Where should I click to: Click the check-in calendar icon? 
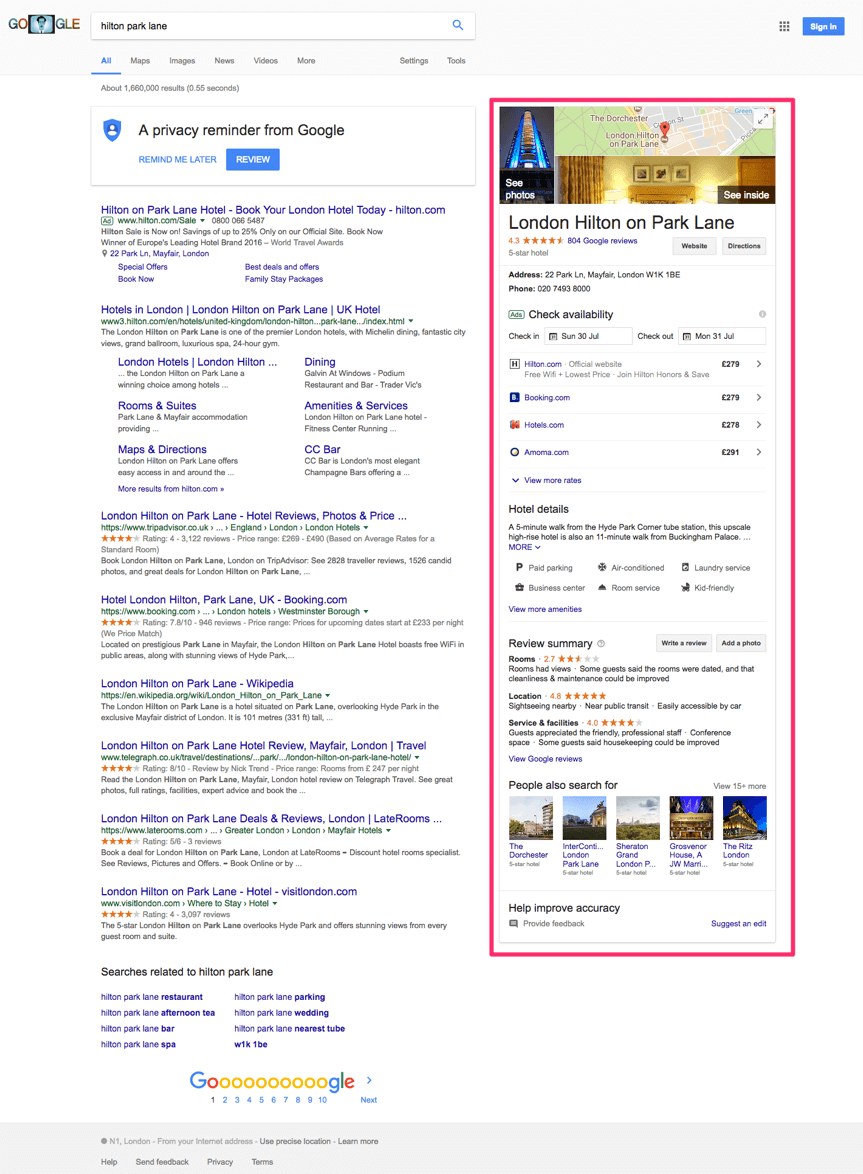tap(553, 336)
